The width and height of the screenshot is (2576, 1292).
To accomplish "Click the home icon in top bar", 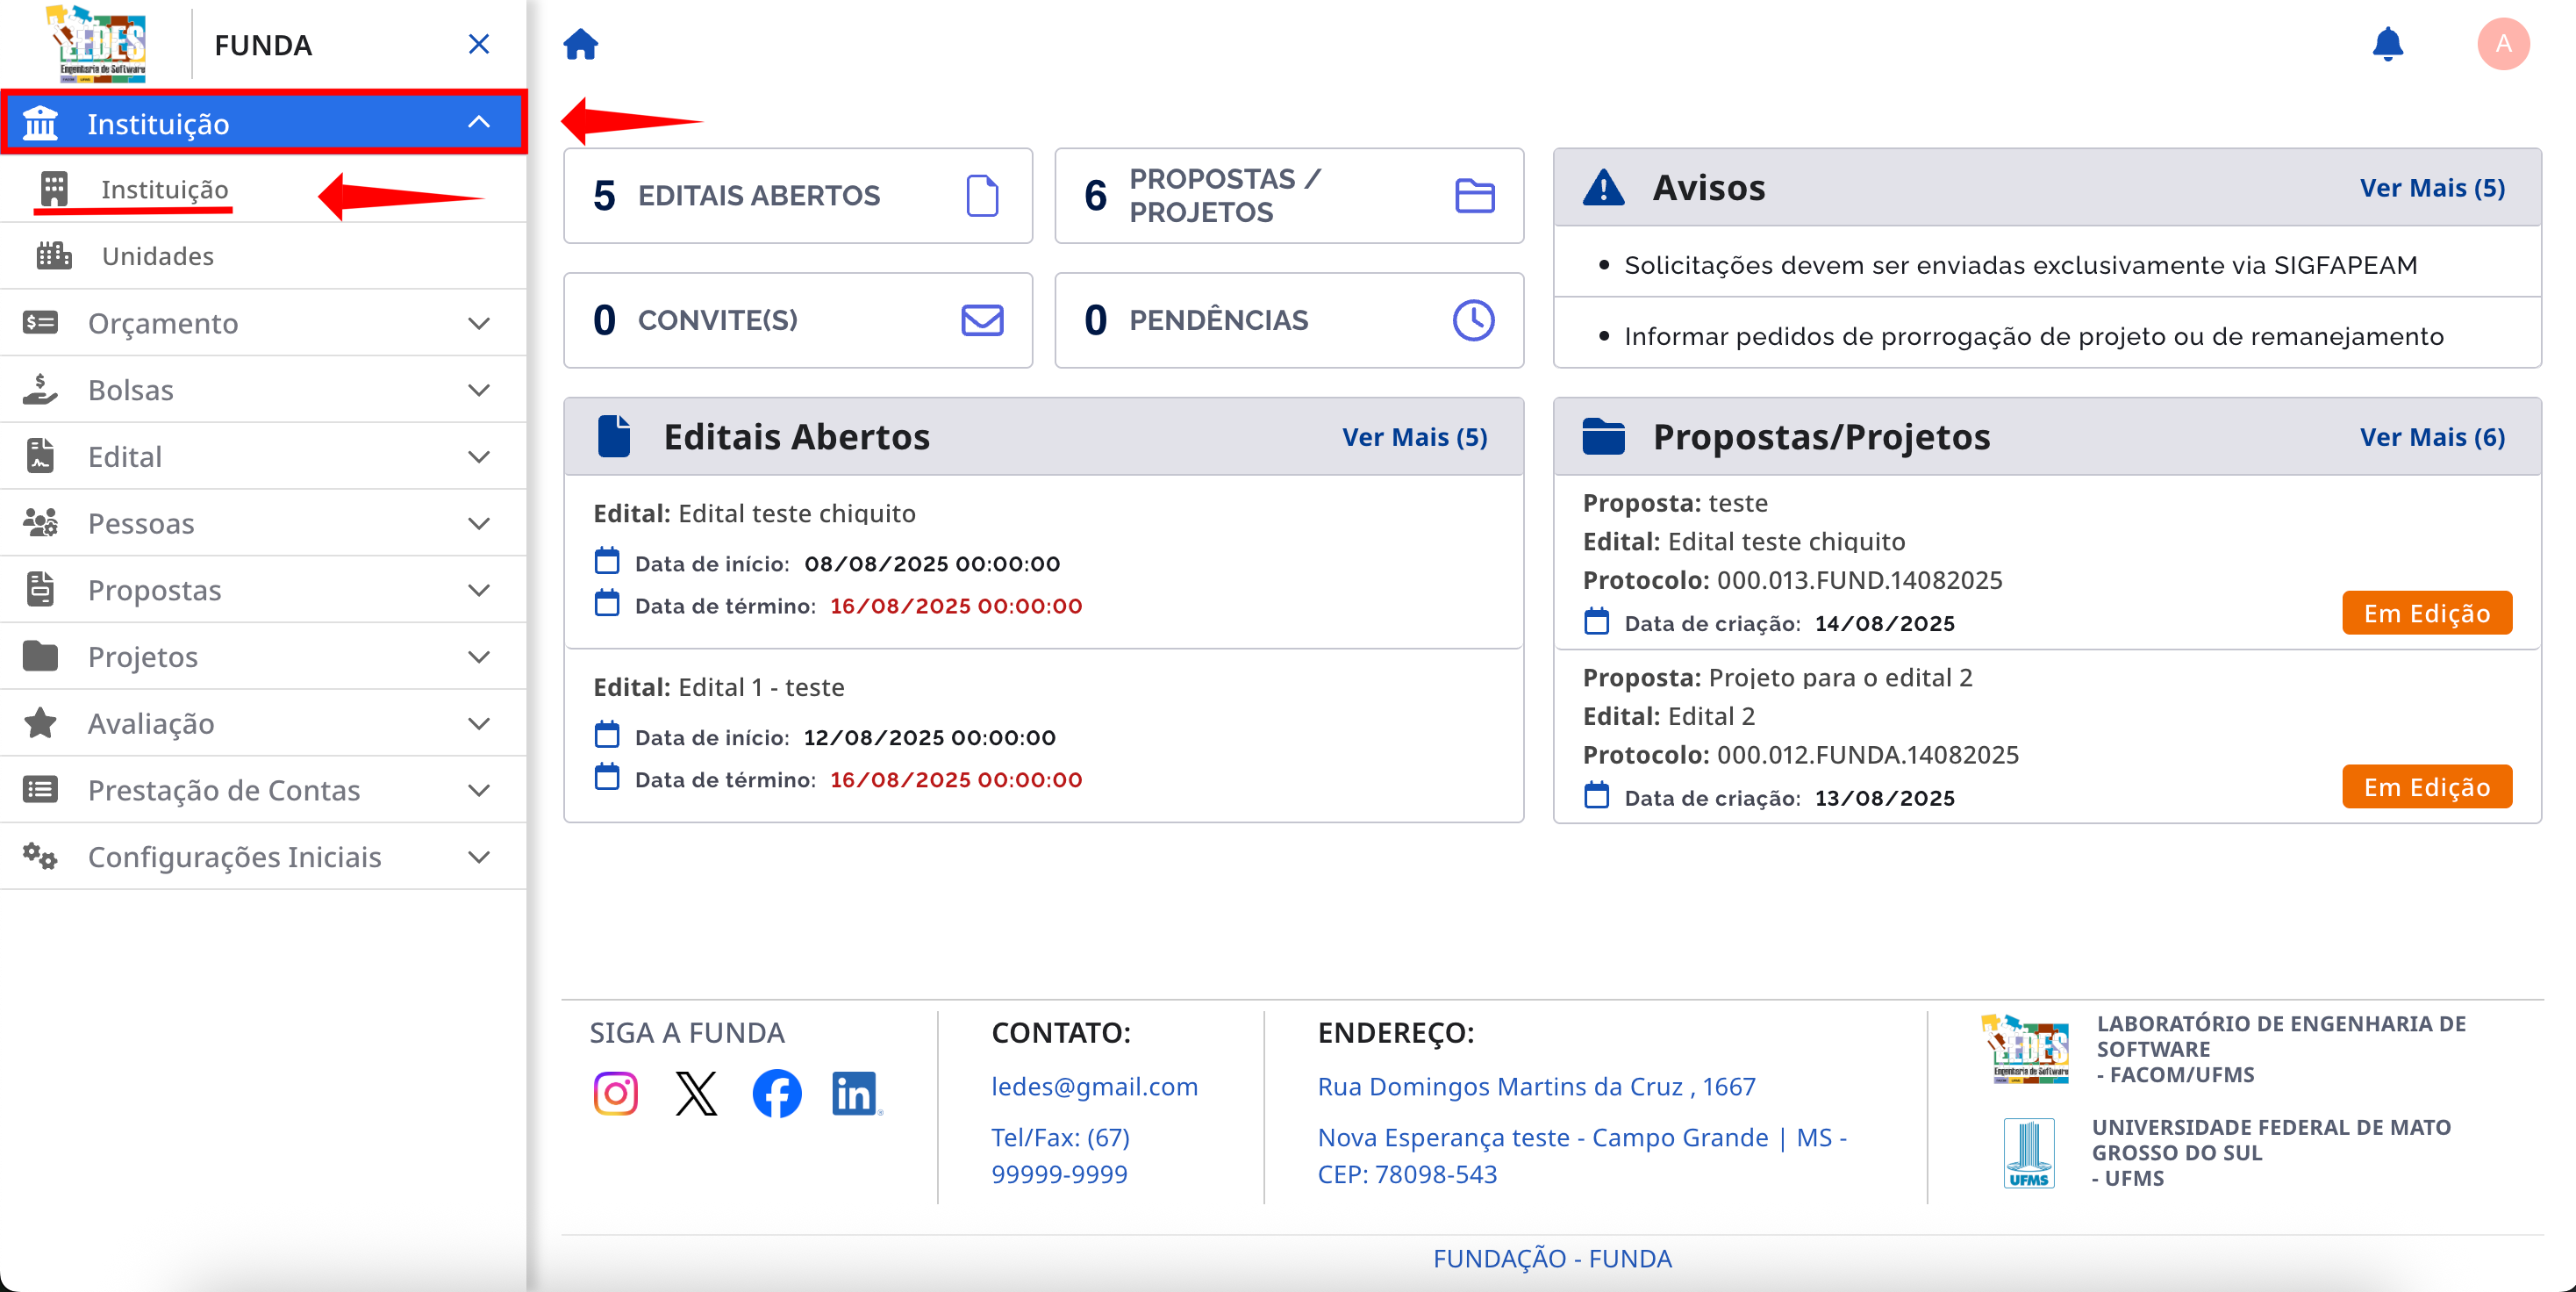I will 580,44.
